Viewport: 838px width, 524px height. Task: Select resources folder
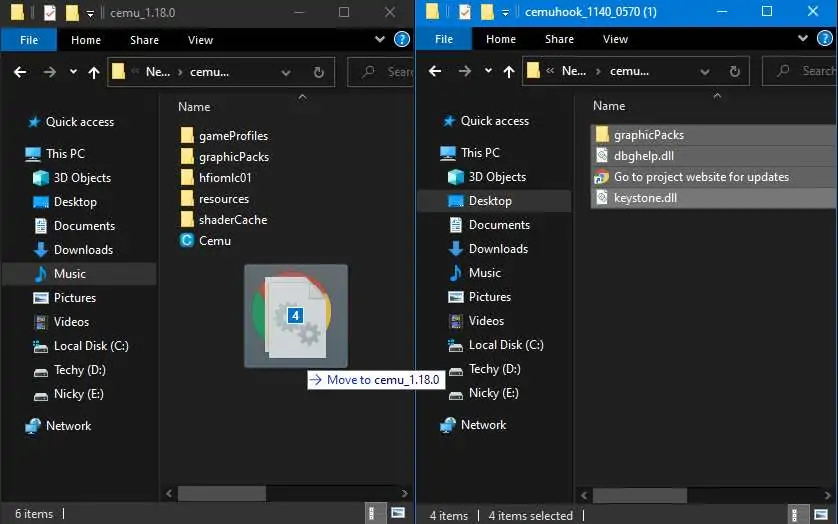(x=215, y=198)
